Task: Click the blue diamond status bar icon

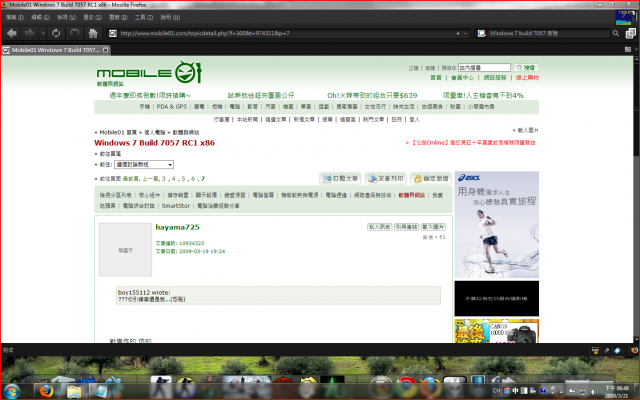Action: click(x=618, y=350)
